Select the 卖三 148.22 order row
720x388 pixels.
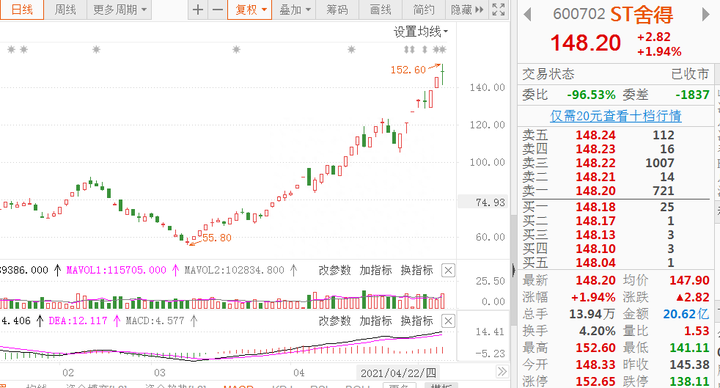pyautogui.click(x=615, y=163)
